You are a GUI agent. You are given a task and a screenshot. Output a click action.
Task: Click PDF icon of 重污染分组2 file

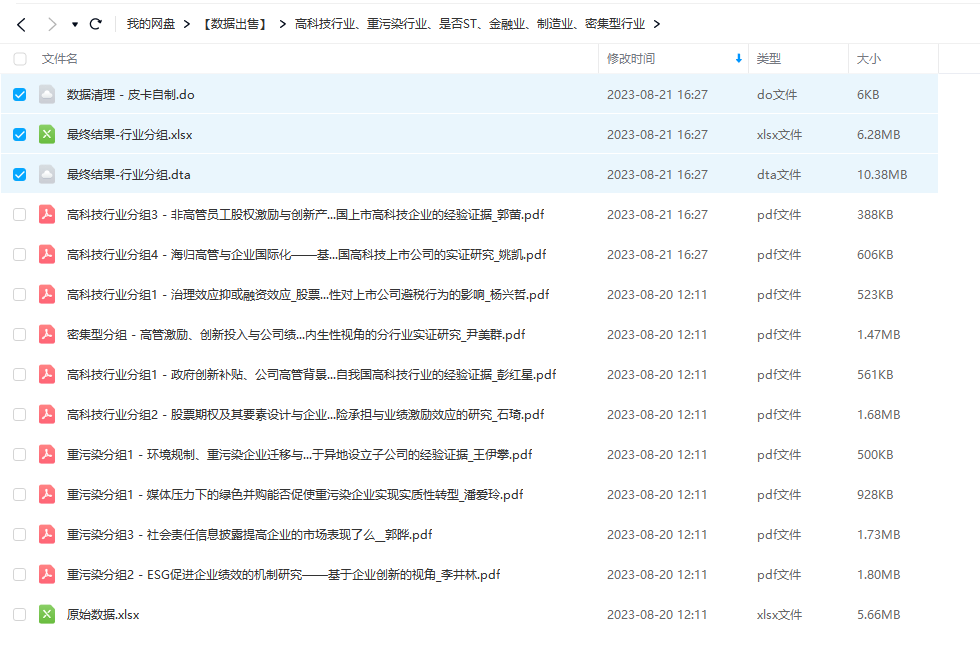[x=47, y=574]
